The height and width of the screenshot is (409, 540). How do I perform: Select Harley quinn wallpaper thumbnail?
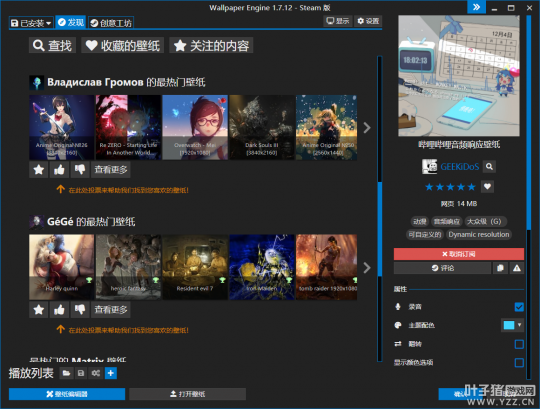click(62, 267)
